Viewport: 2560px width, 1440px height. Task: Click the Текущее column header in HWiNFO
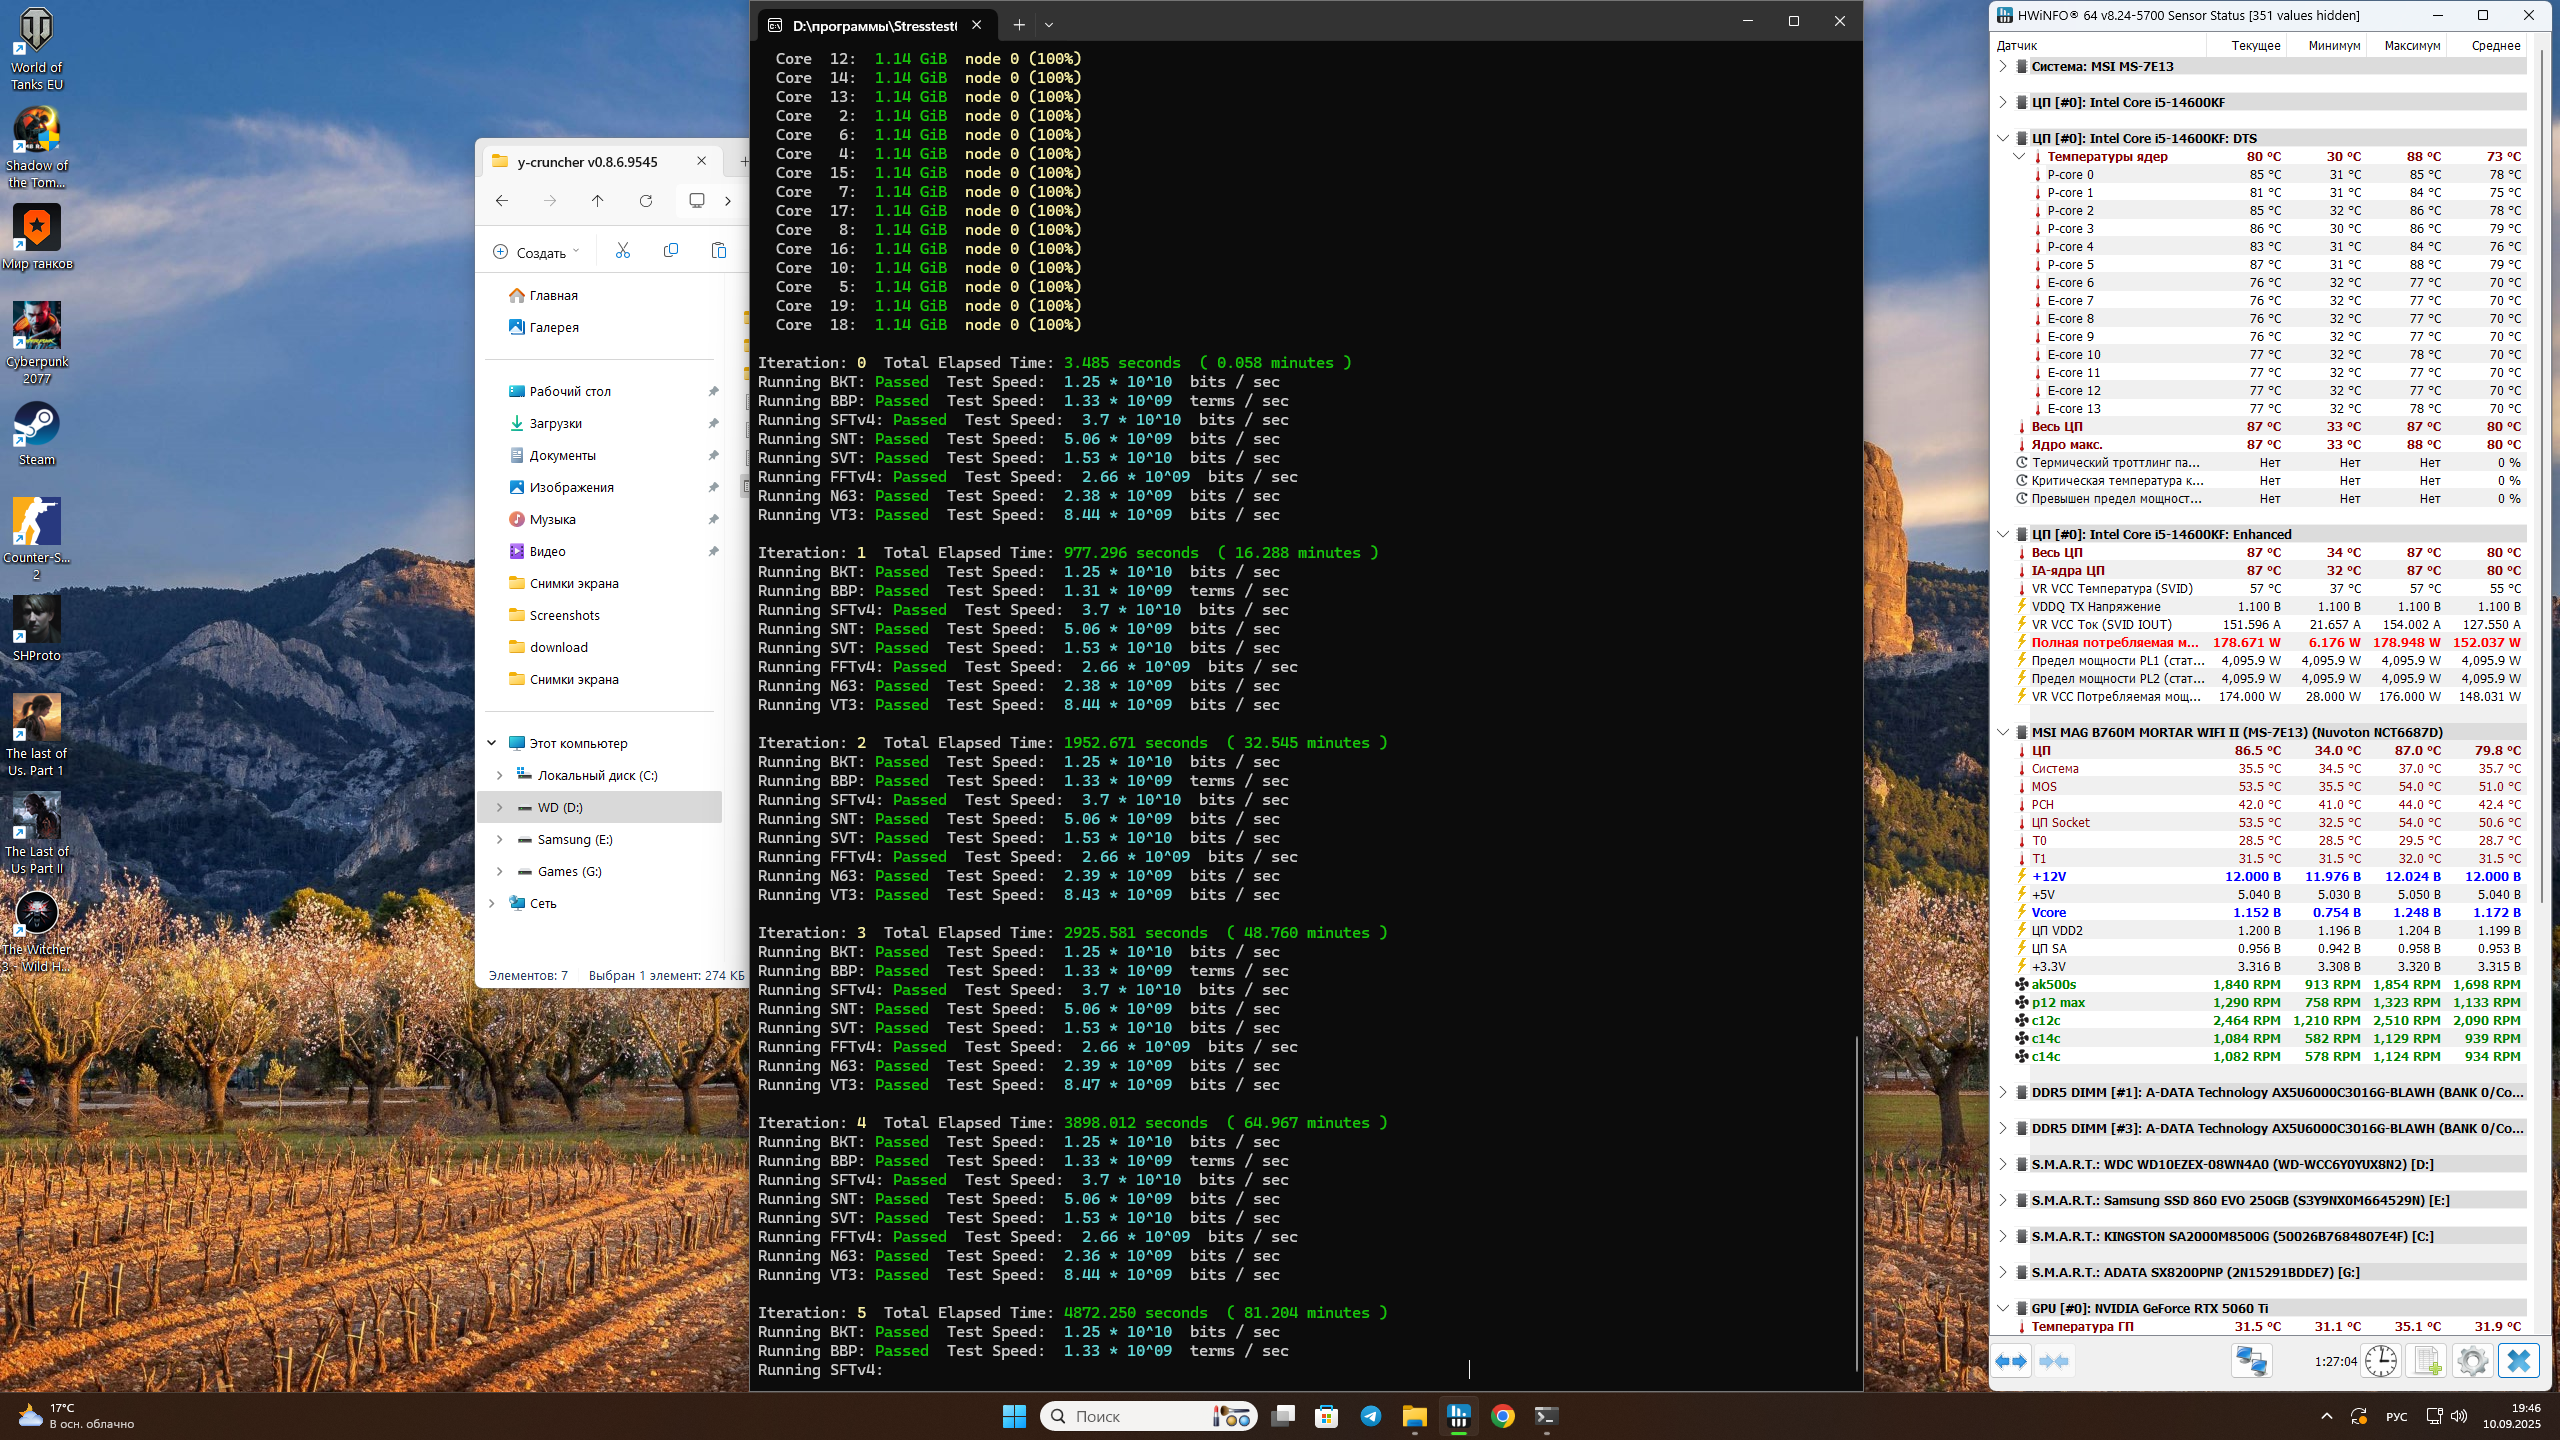2256,45
